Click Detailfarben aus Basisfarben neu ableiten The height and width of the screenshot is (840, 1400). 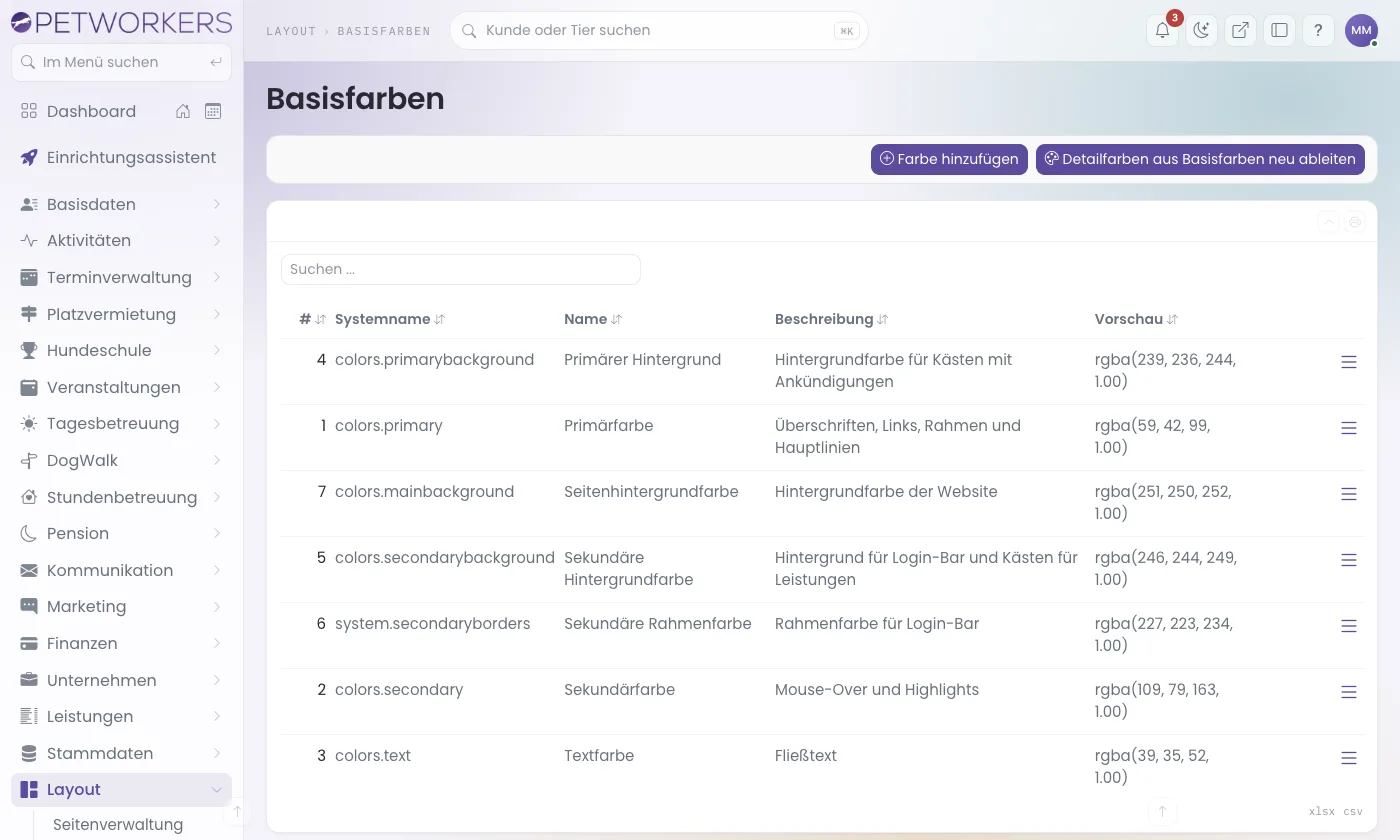tap(1200, 159)
